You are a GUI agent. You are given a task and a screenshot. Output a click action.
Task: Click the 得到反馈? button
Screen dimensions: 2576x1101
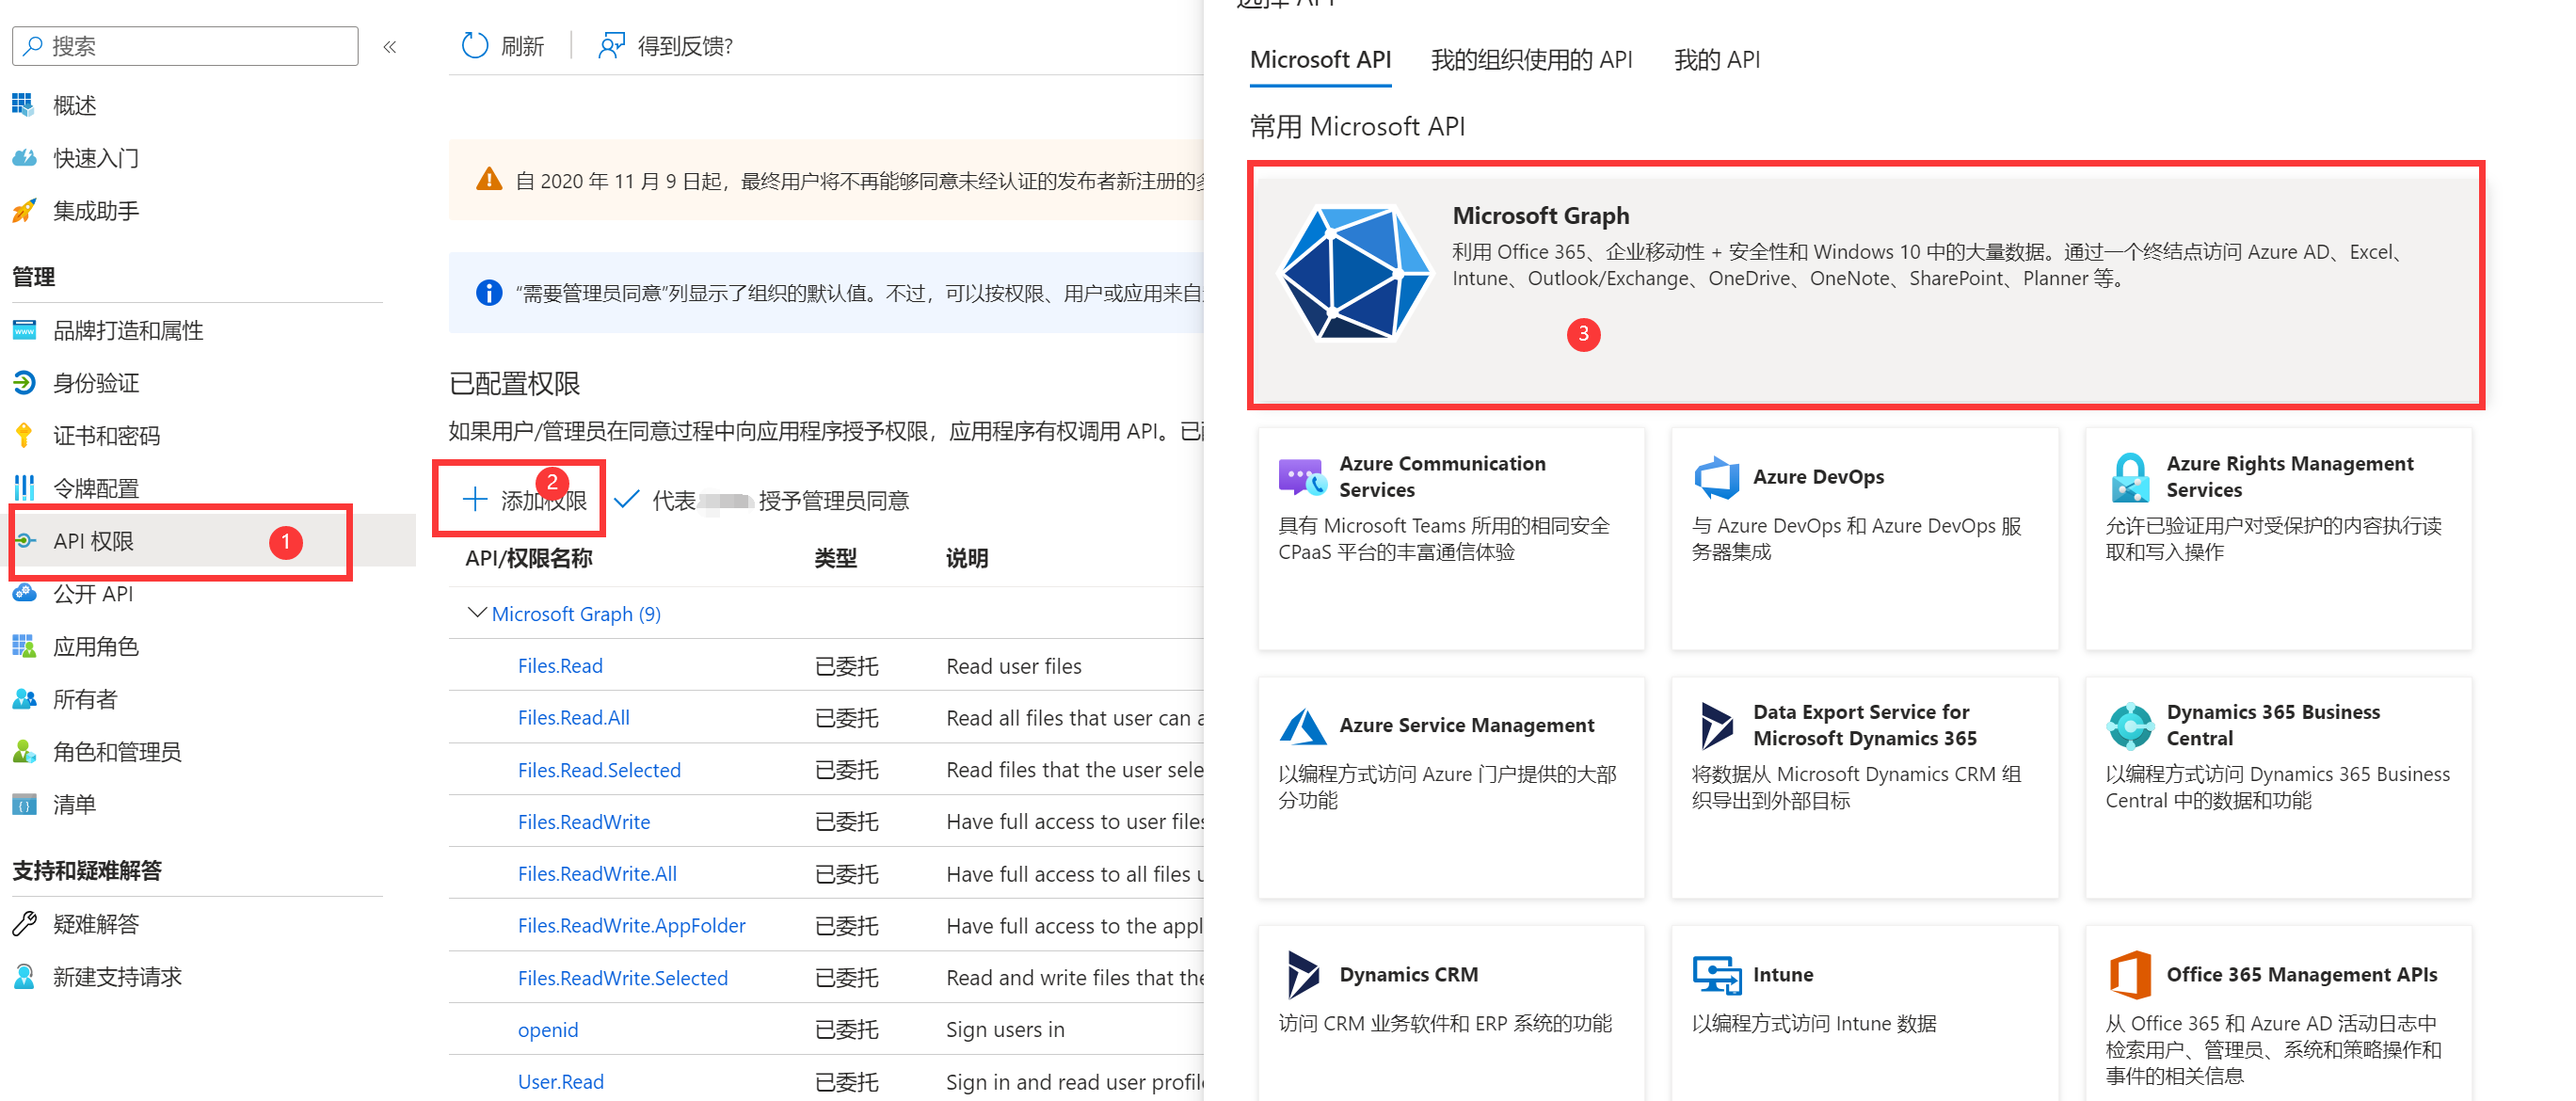(x=666, y=45)
